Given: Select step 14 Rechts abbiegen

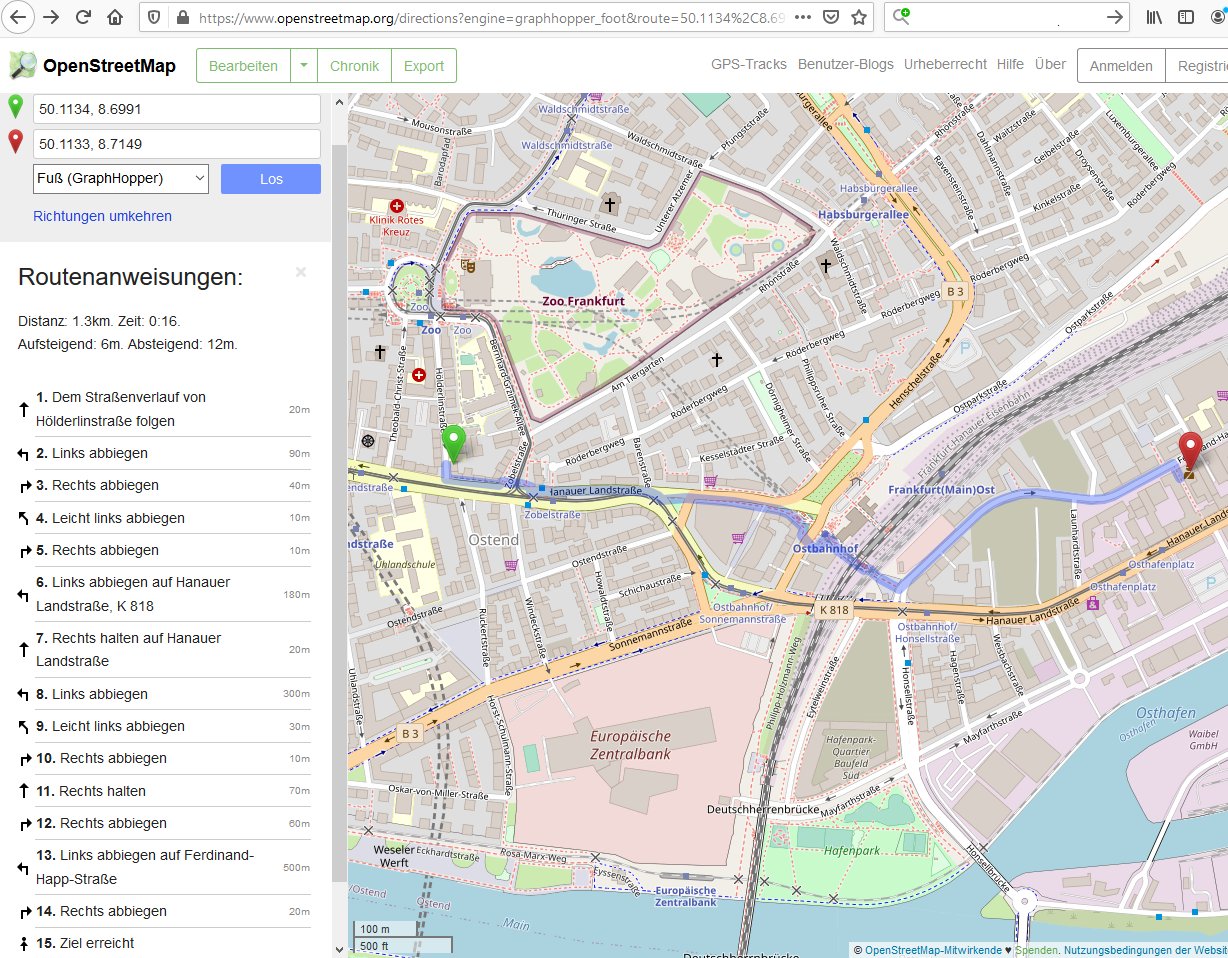Looking at the screenshot, I should (166, 911).
